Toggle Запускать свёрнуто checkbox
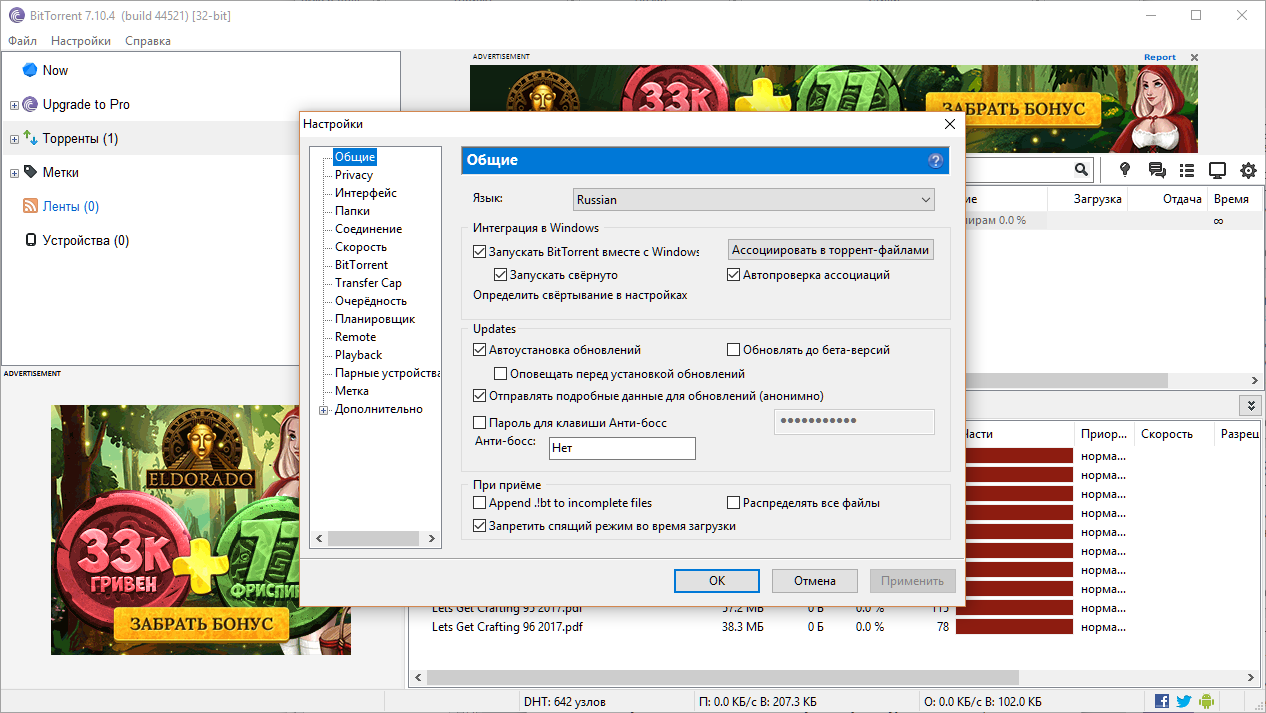This screenshot has width=1266, height=713. (x=501, y=275)
